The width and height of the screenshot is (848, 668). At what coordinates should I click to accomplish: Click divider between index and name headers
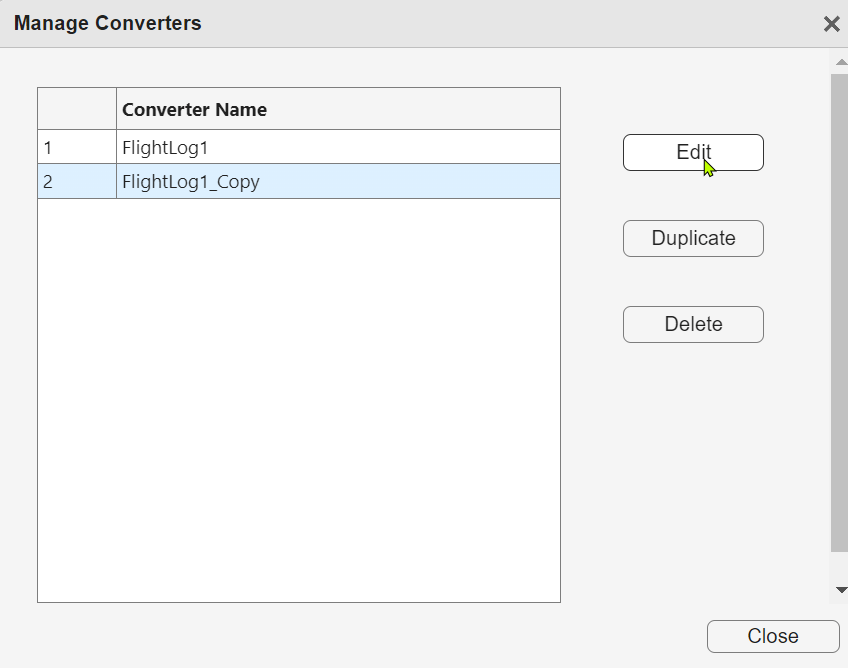[116, 109]
